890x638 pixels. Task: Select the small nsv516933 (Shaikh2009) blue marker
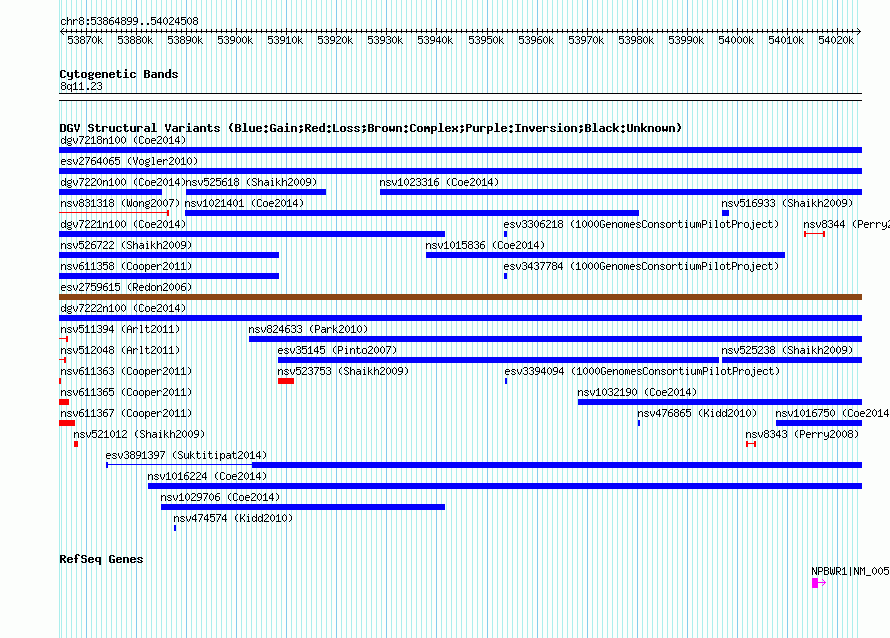[725, 213]
